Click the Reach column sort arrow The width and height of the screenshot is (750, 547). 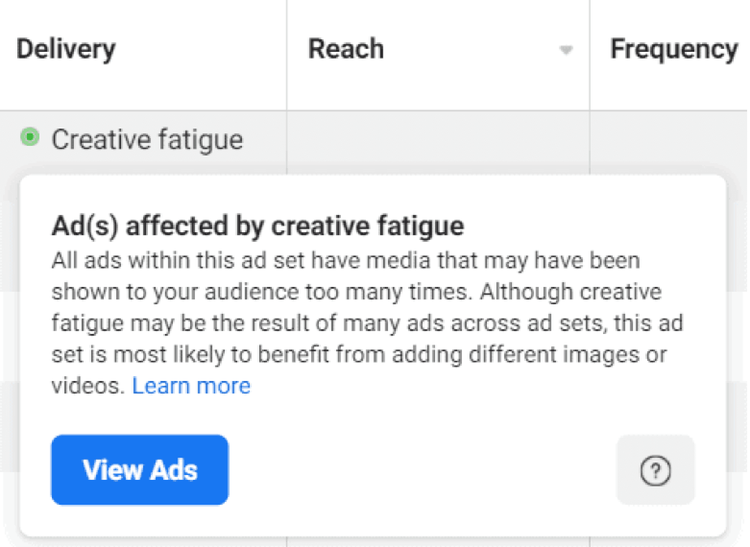tap(566, 50)
